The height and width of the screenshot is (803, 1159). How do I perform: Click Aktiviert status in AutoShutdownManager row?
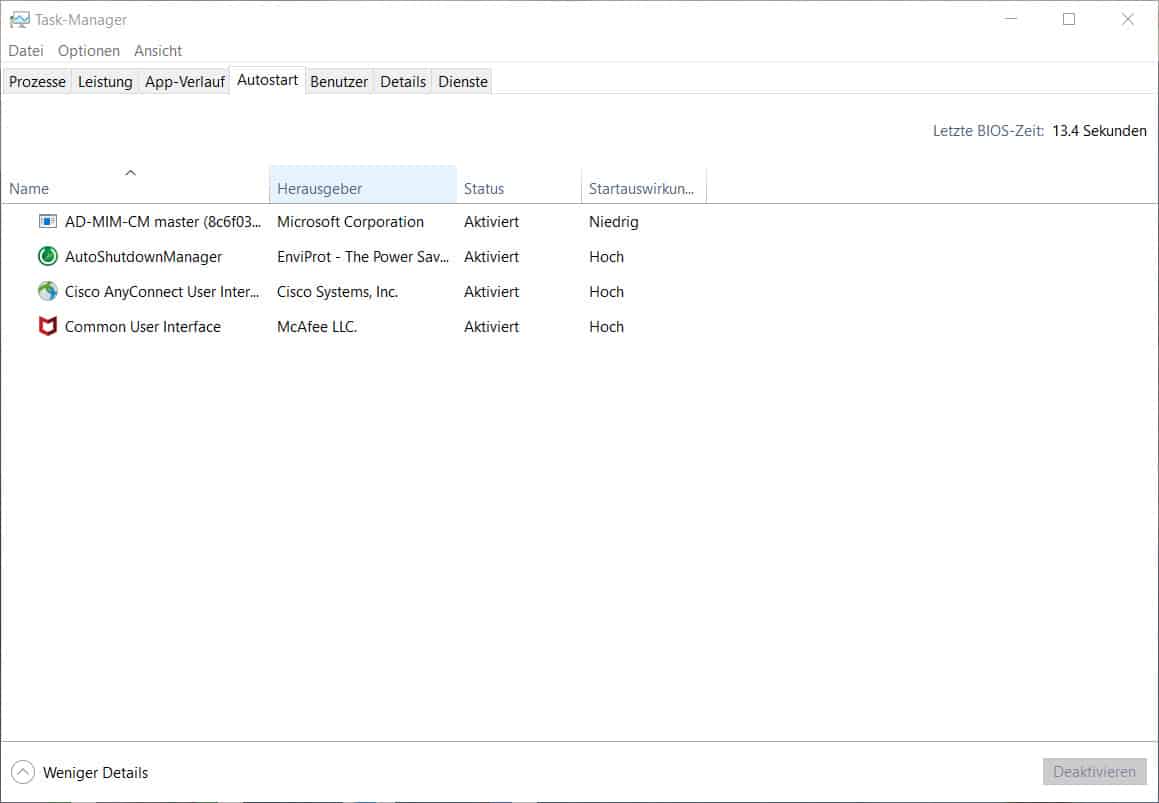492,257
